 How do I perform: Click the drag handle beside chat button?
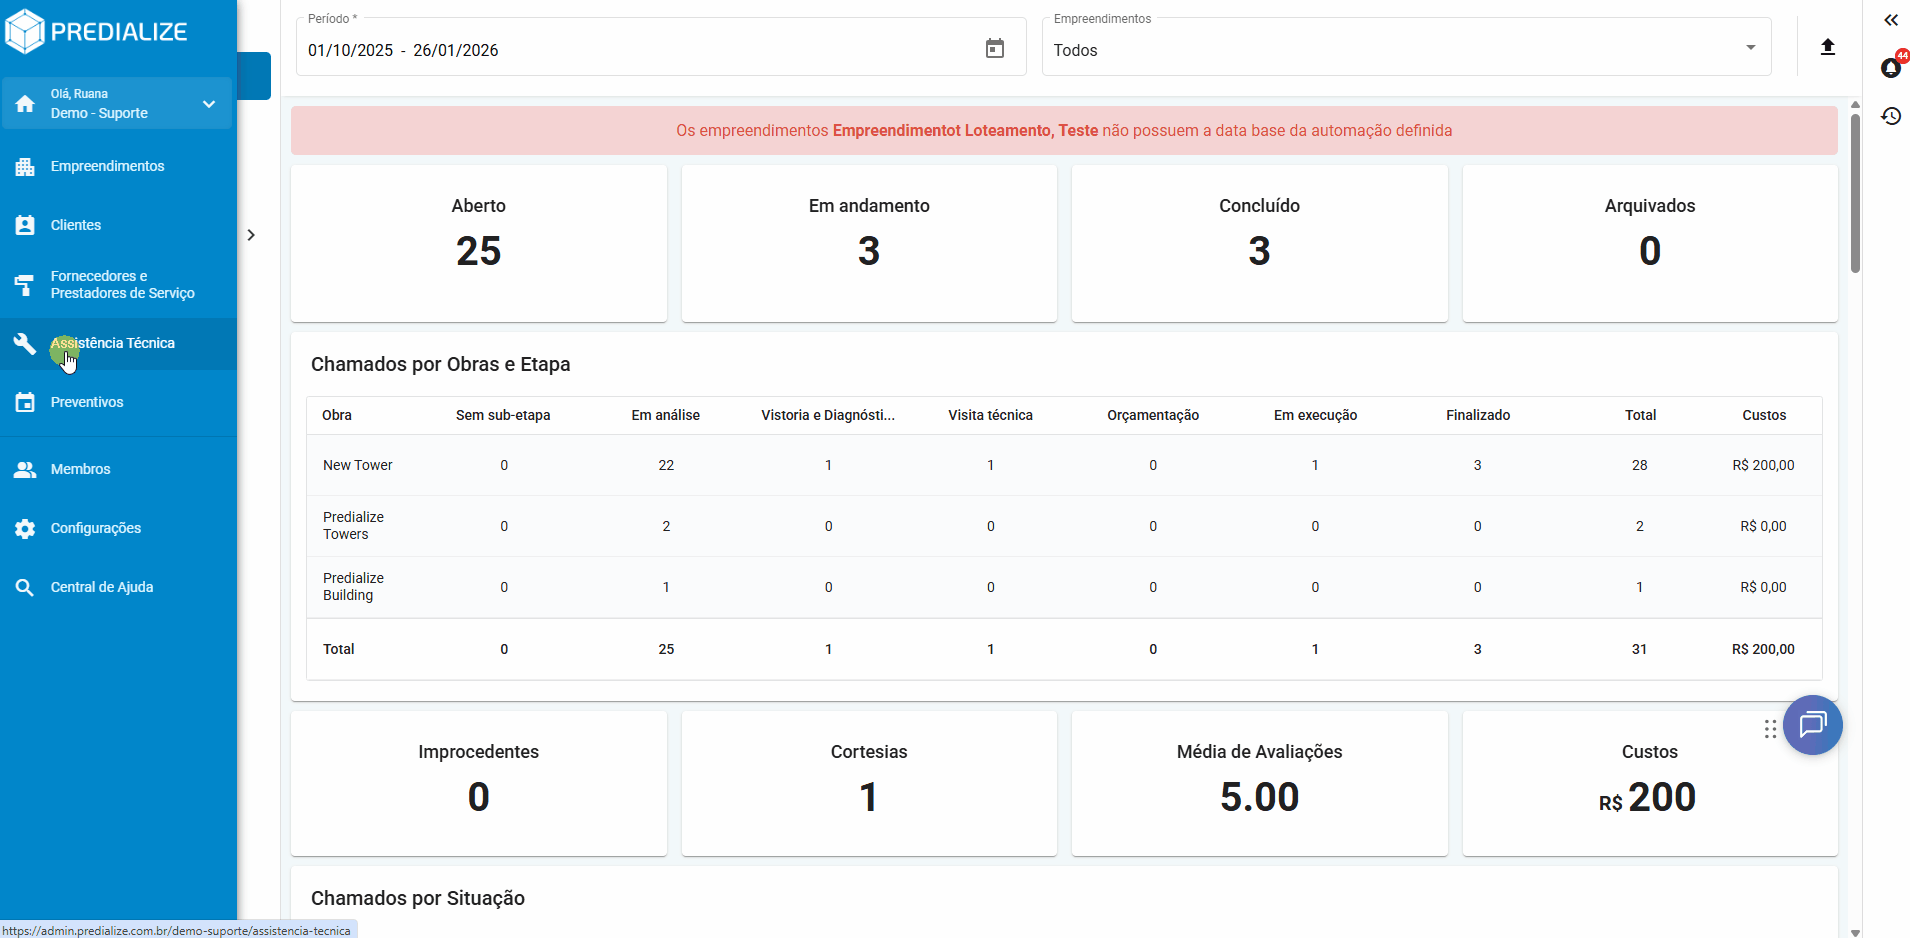tap(1770, 729)
